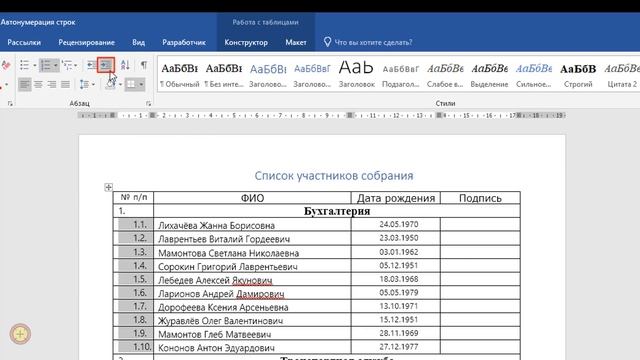Click the lightbulb Tell Me icon
The height and width of the screenshot is (360, 640).
(x=327, y=42)
